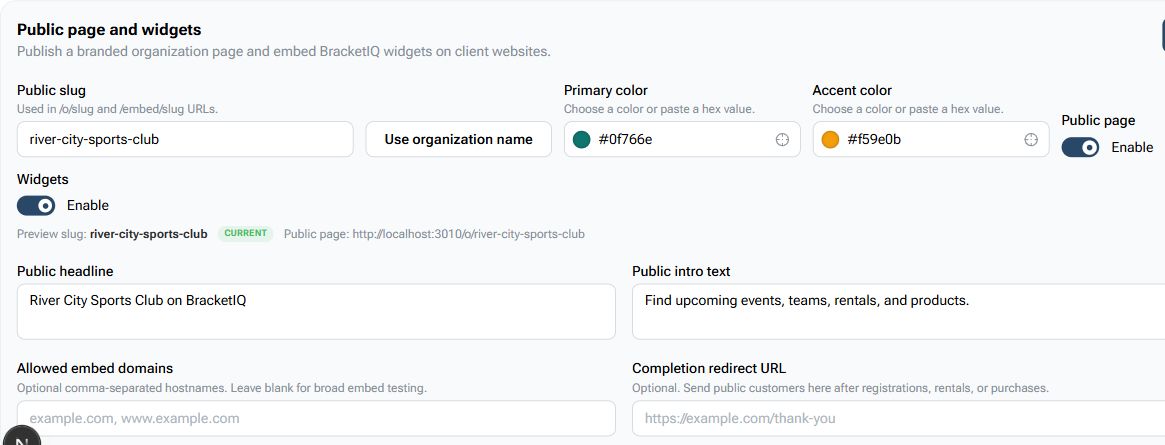The image size is (1165, 445).
Task: Click the Allowed embed domains label
Action: click(x=95, y=368)
